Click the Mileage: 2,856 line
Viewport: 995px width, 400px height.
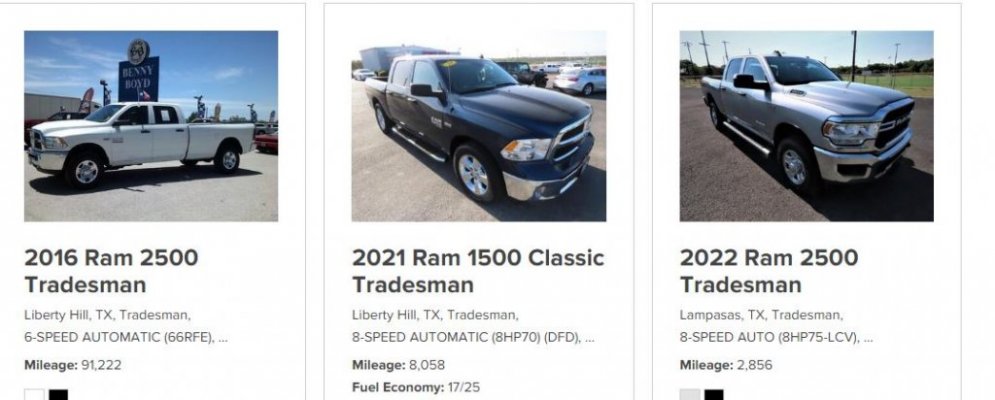click(726, 365)
